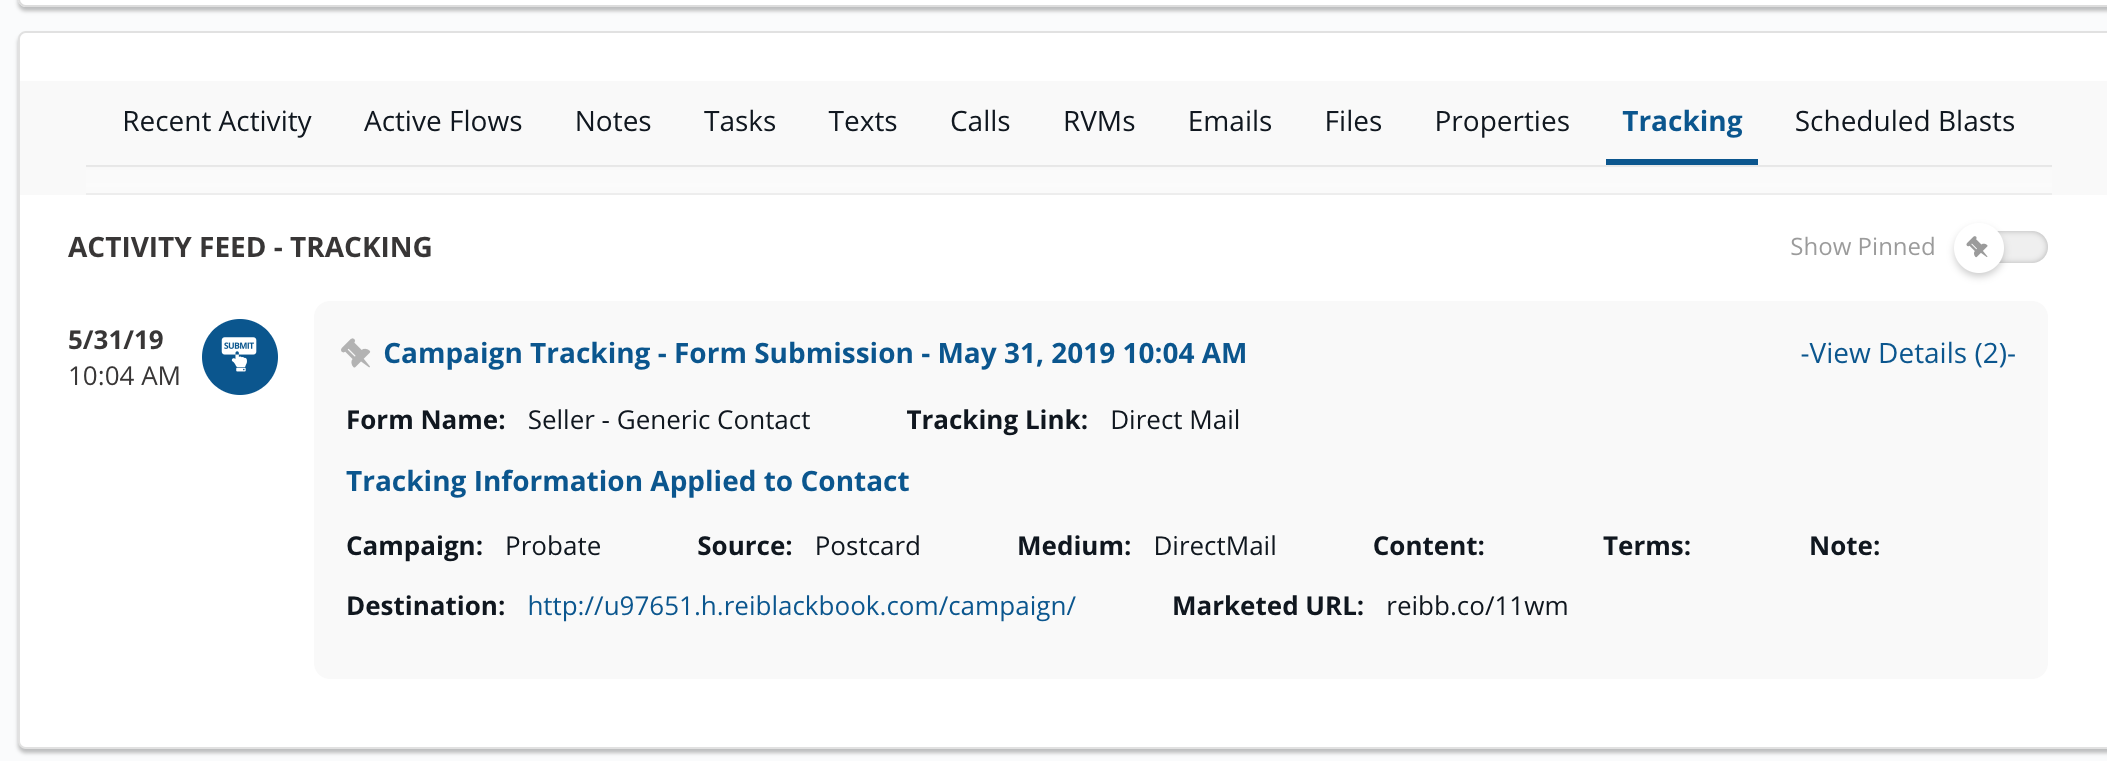This screenshot has width=2107, height=761.
Task: Switch to the RVMs tab
Action: pos(1099,121)
